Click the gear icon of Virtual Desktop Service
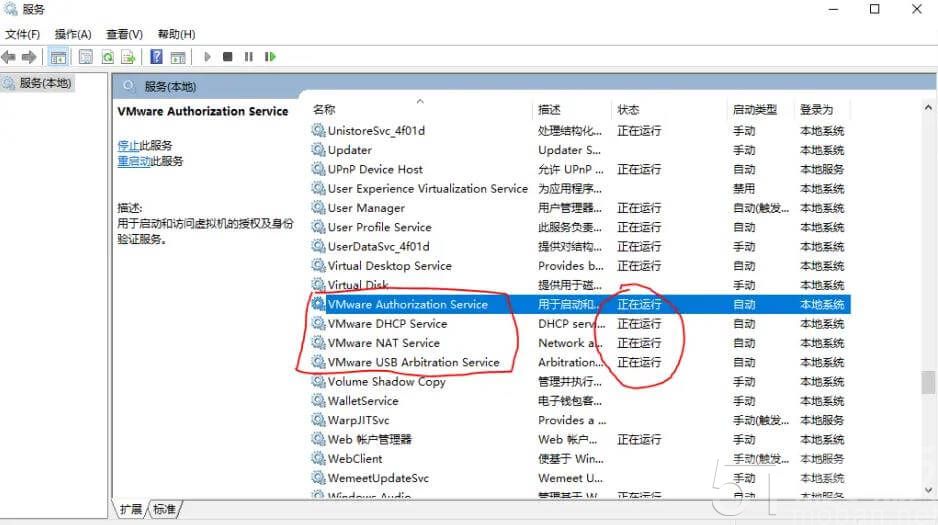The height and width of the screenshot is (525, 938). [318, 265]
